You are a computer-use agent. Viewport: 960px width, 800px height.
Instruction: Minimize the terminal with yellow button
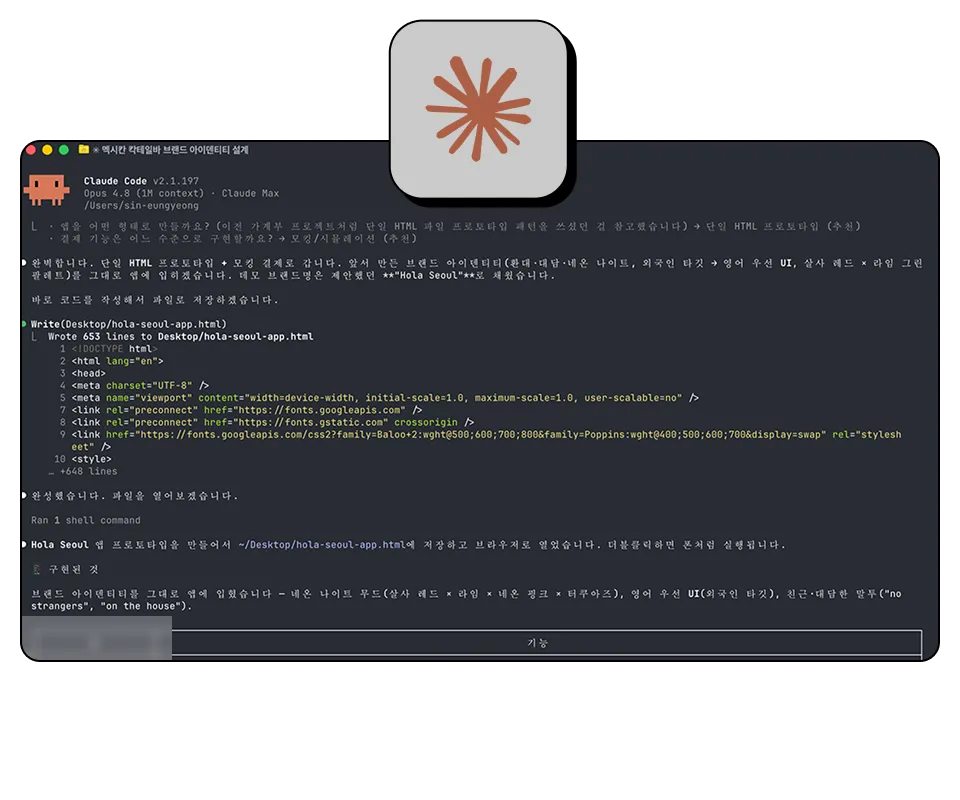pos(47,149)
